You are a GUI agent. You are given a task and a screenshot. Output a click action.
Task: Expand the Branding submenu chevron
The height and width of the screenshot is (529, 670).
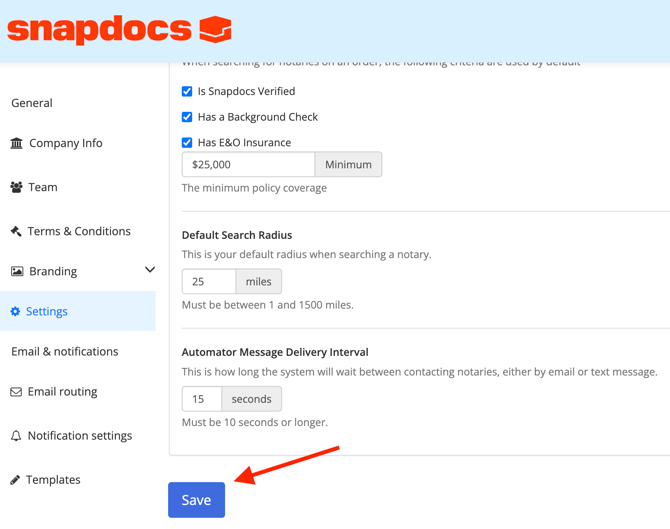pos(150,270)
